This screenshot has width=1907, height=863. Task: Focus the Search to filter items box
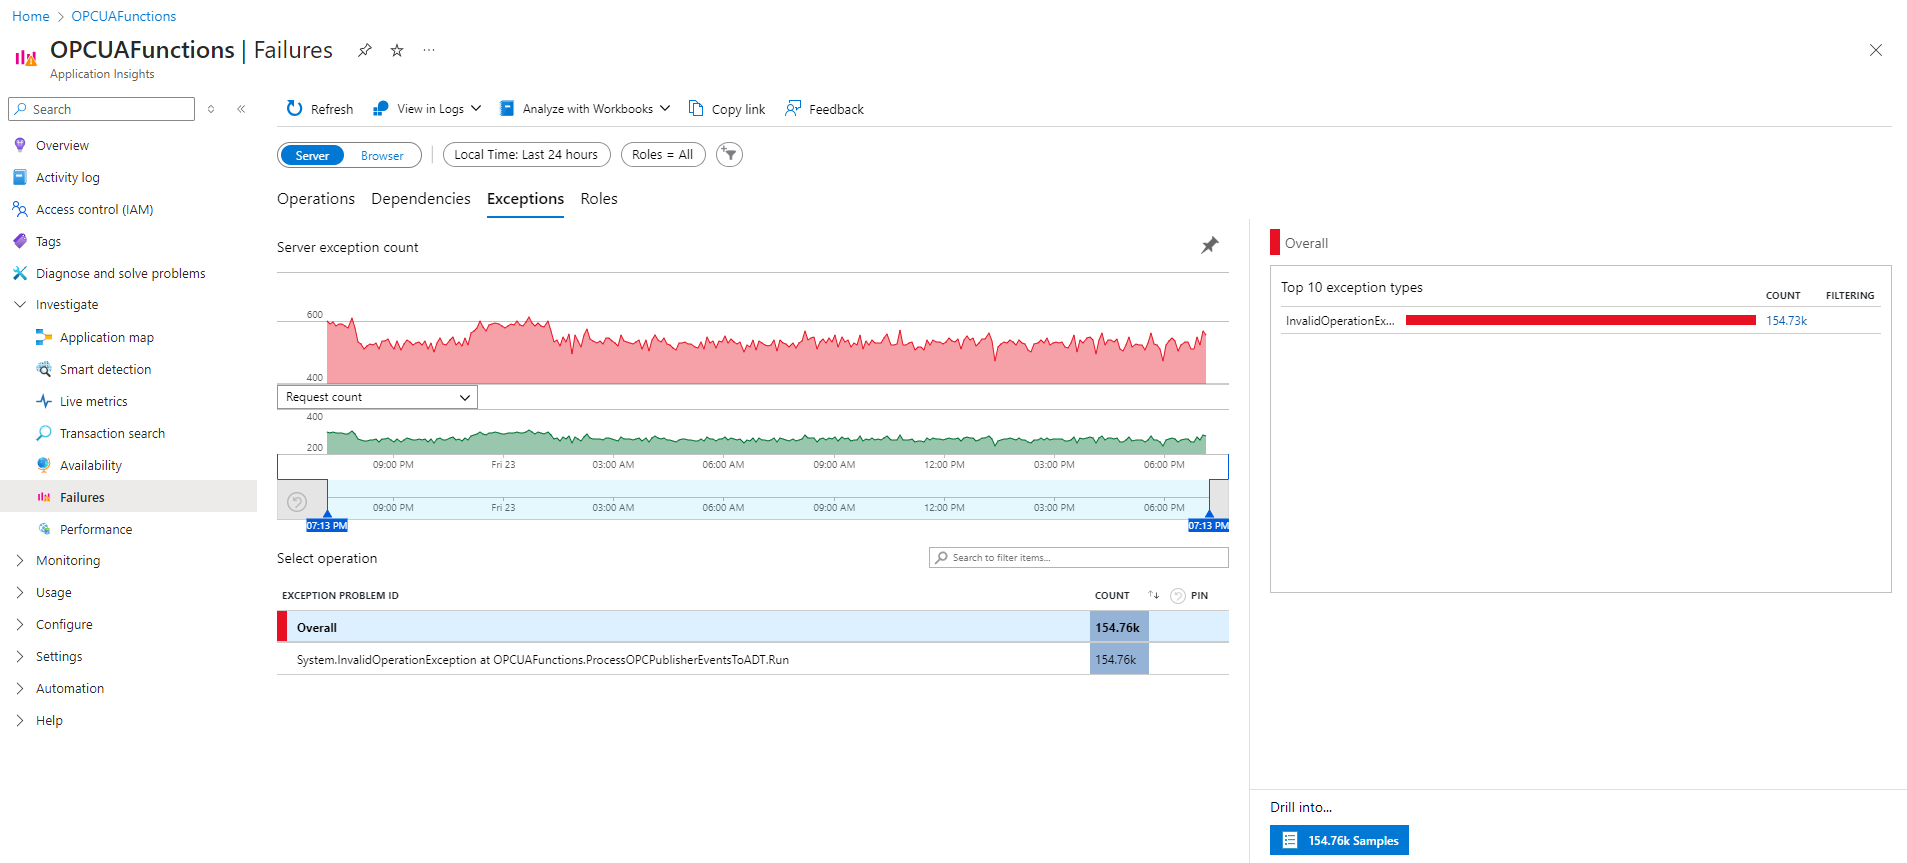[x=1078, y=558]
